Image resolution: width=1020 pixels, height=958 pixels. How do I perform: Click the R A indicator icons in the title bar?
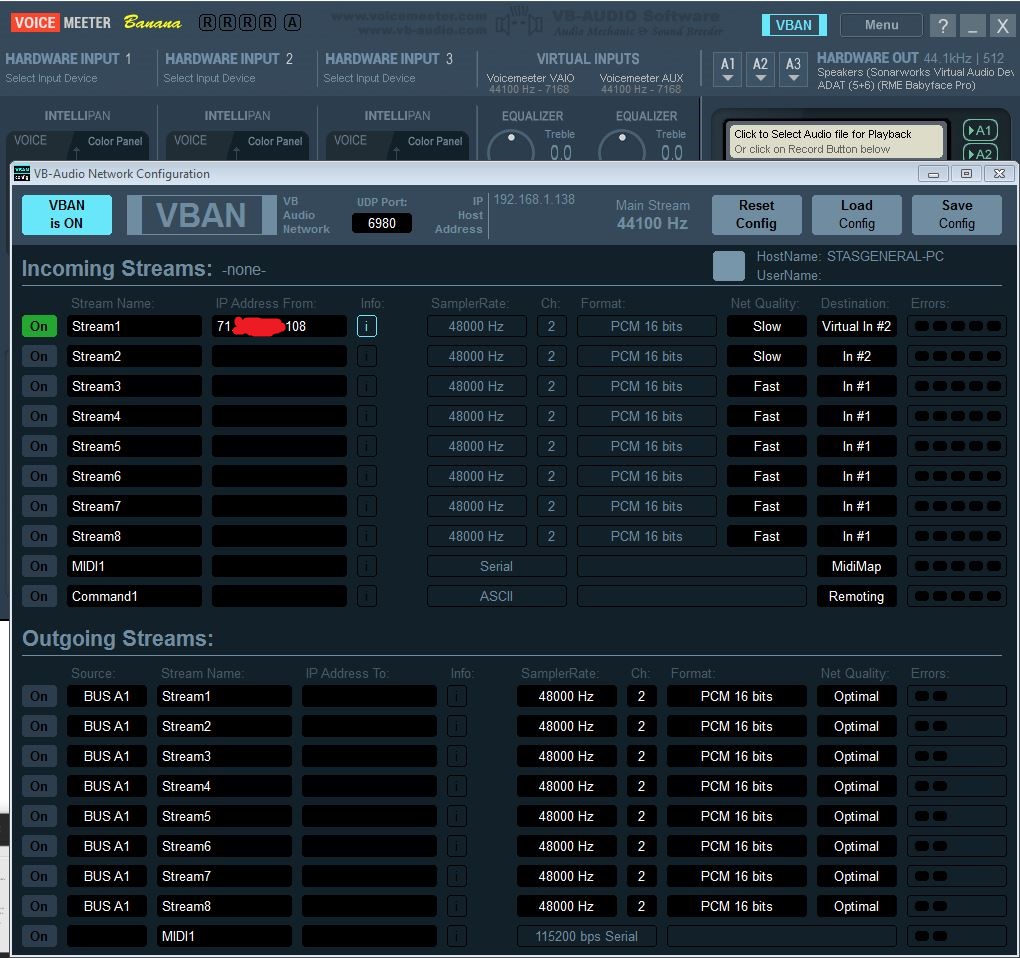coord(250,23)
